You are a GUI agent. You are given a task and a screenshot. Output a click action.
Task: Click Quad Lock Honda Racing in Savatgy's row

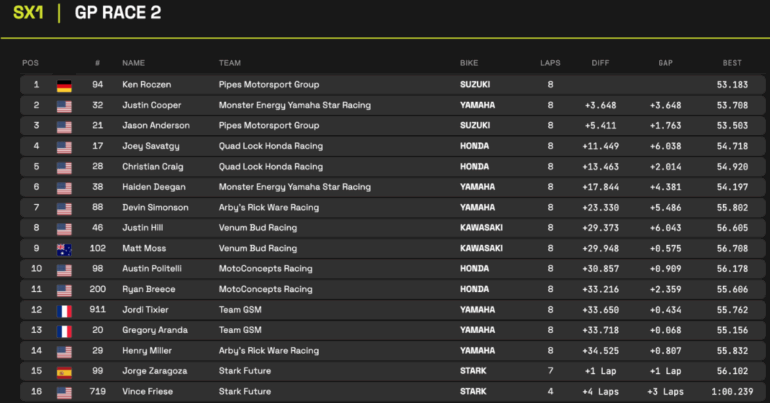point(270,147)
